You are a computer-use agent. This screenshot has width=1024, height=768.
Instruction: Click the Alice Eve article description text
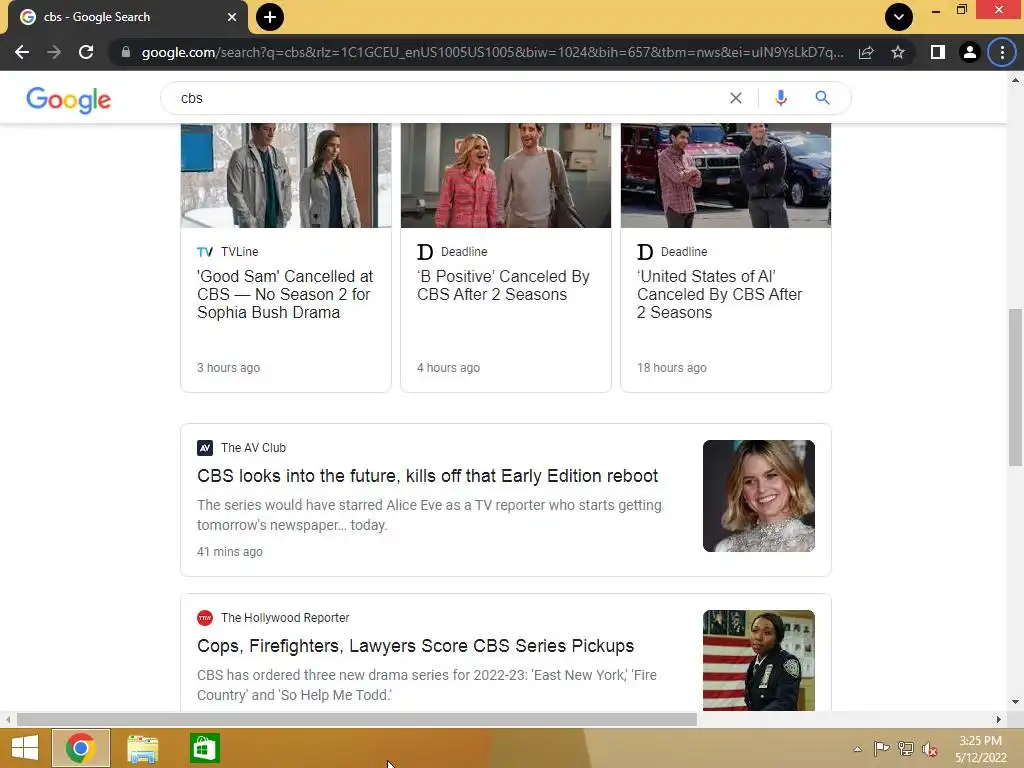(429, 515)
